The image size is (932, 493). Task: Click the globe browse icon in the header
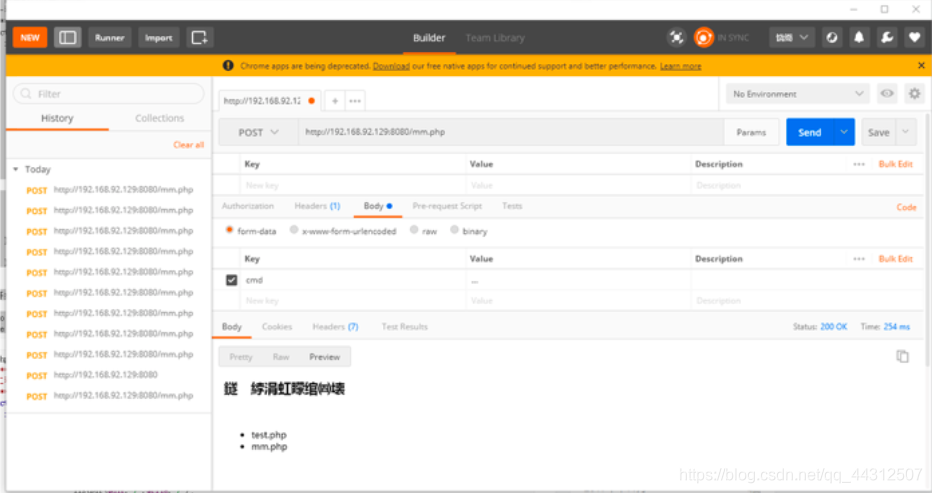[x=832, y=37]
